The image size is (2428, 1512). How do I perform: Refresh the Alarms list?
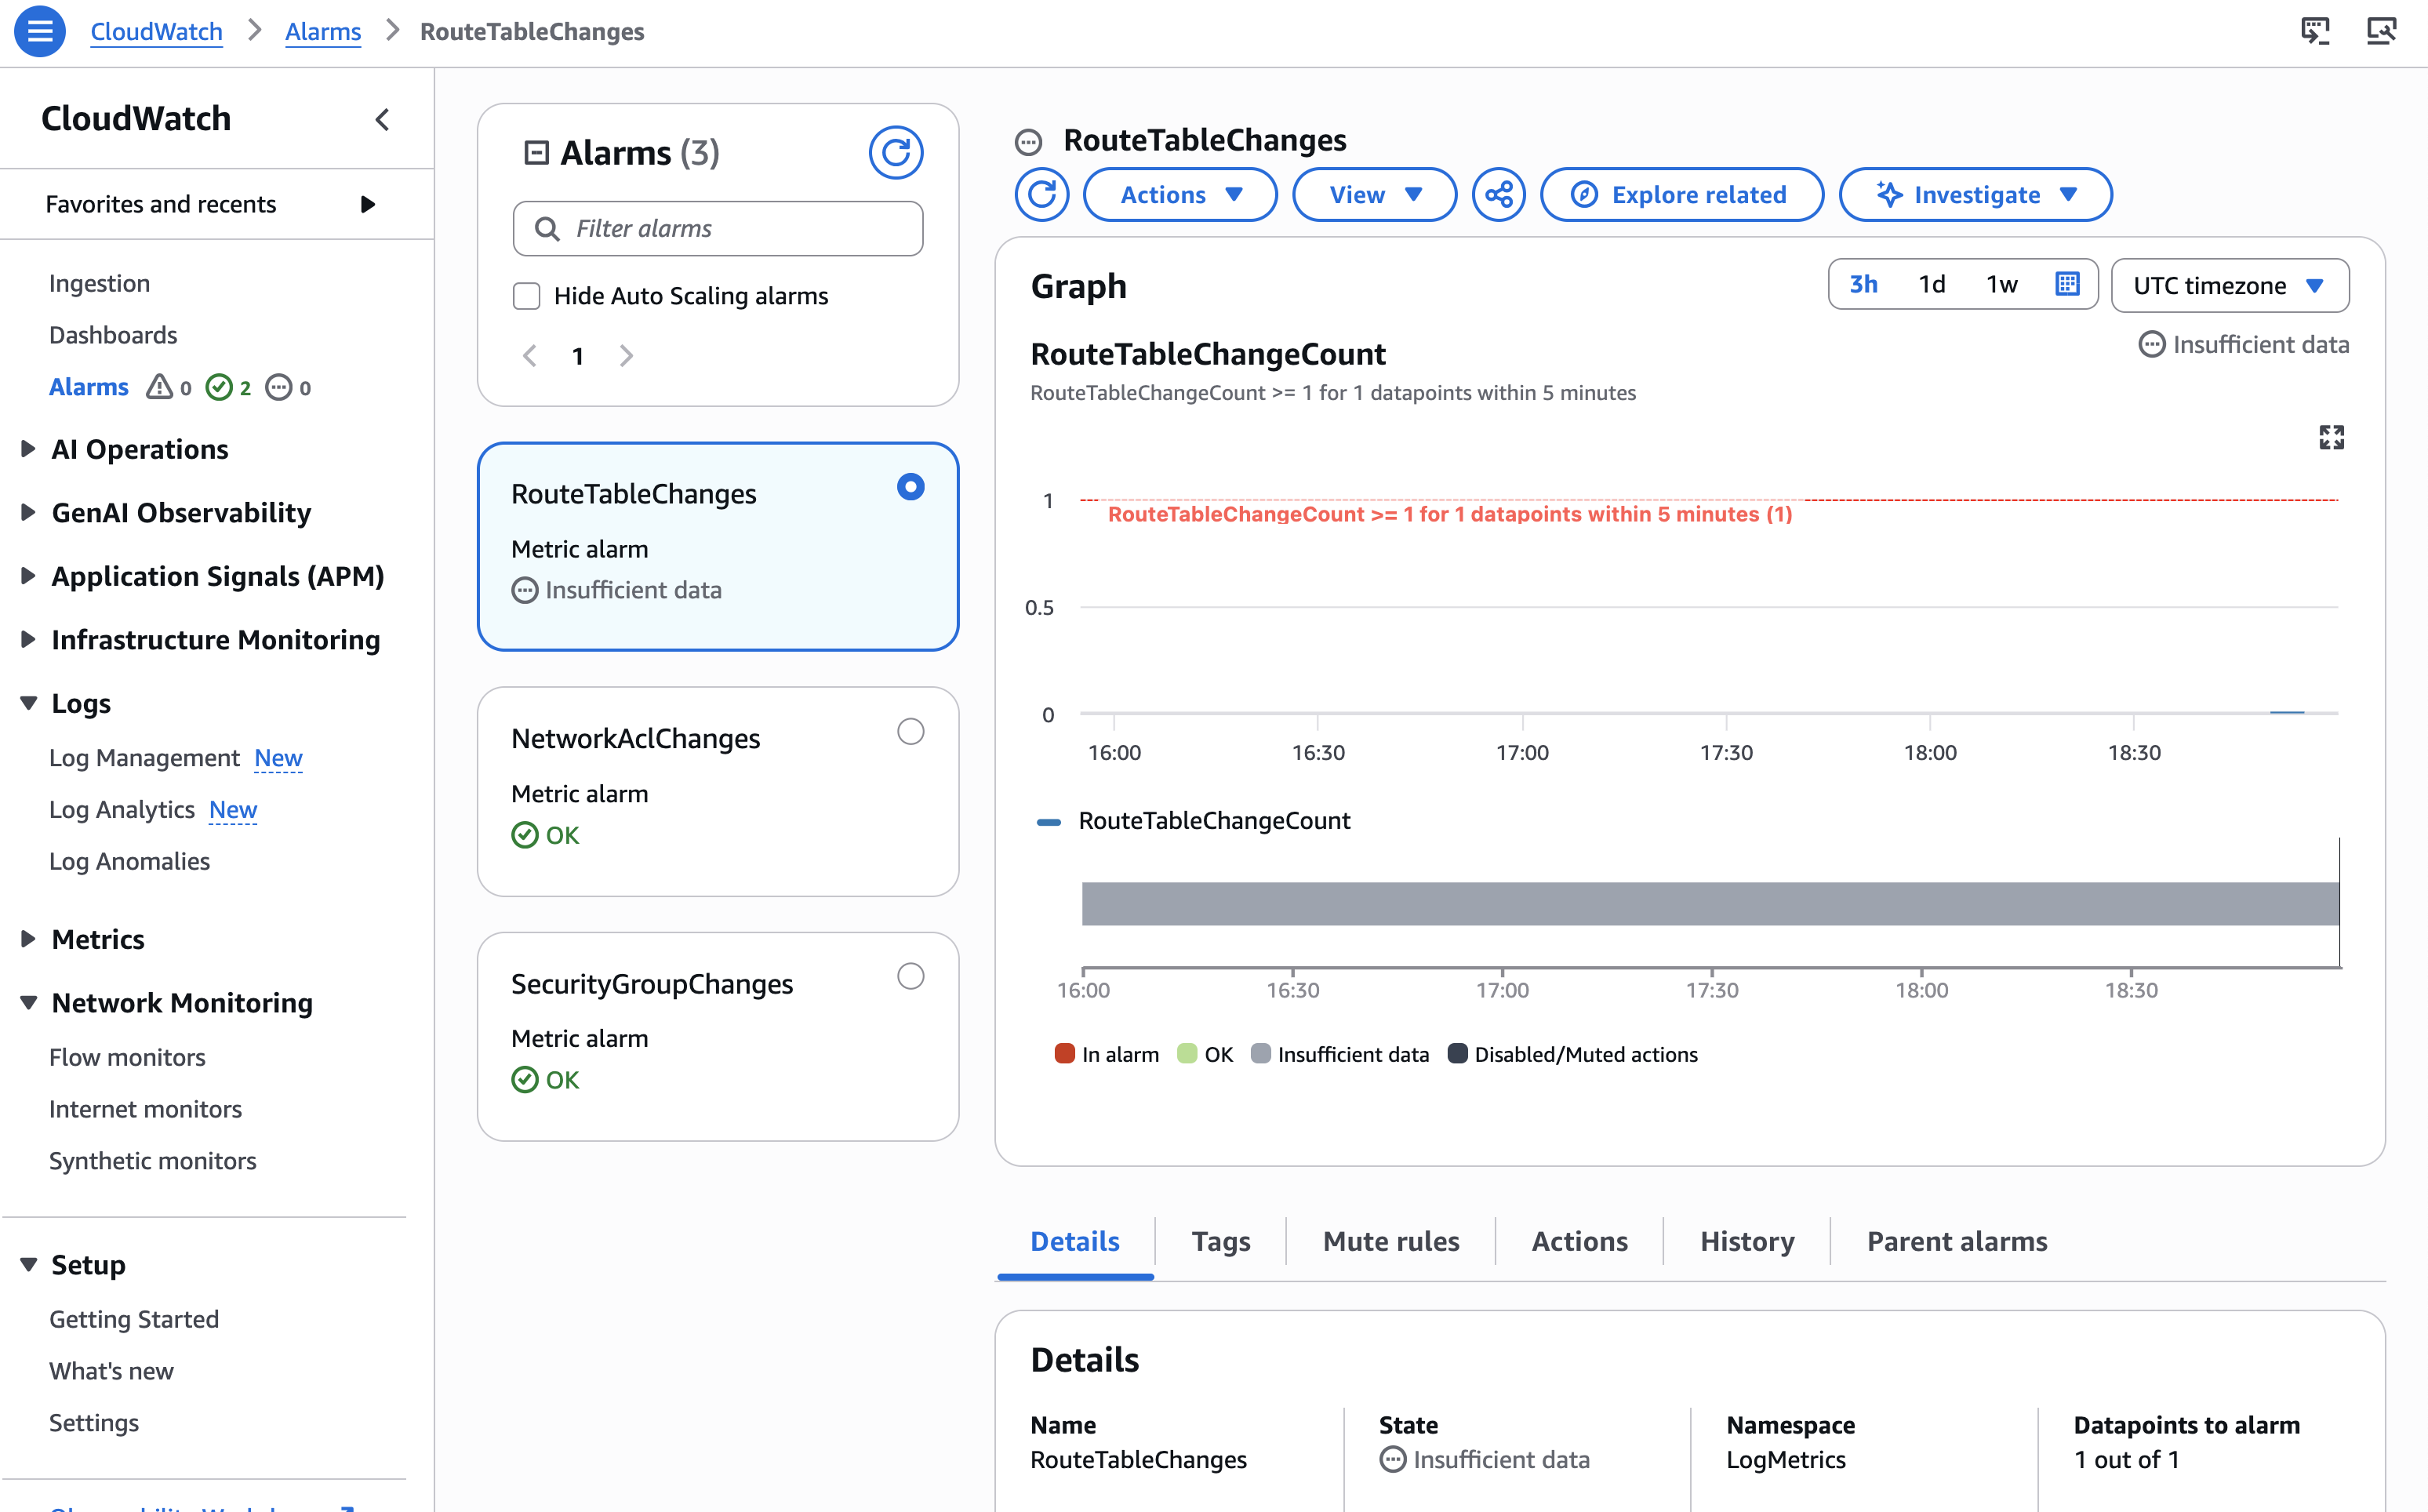(x=895, y=152)
